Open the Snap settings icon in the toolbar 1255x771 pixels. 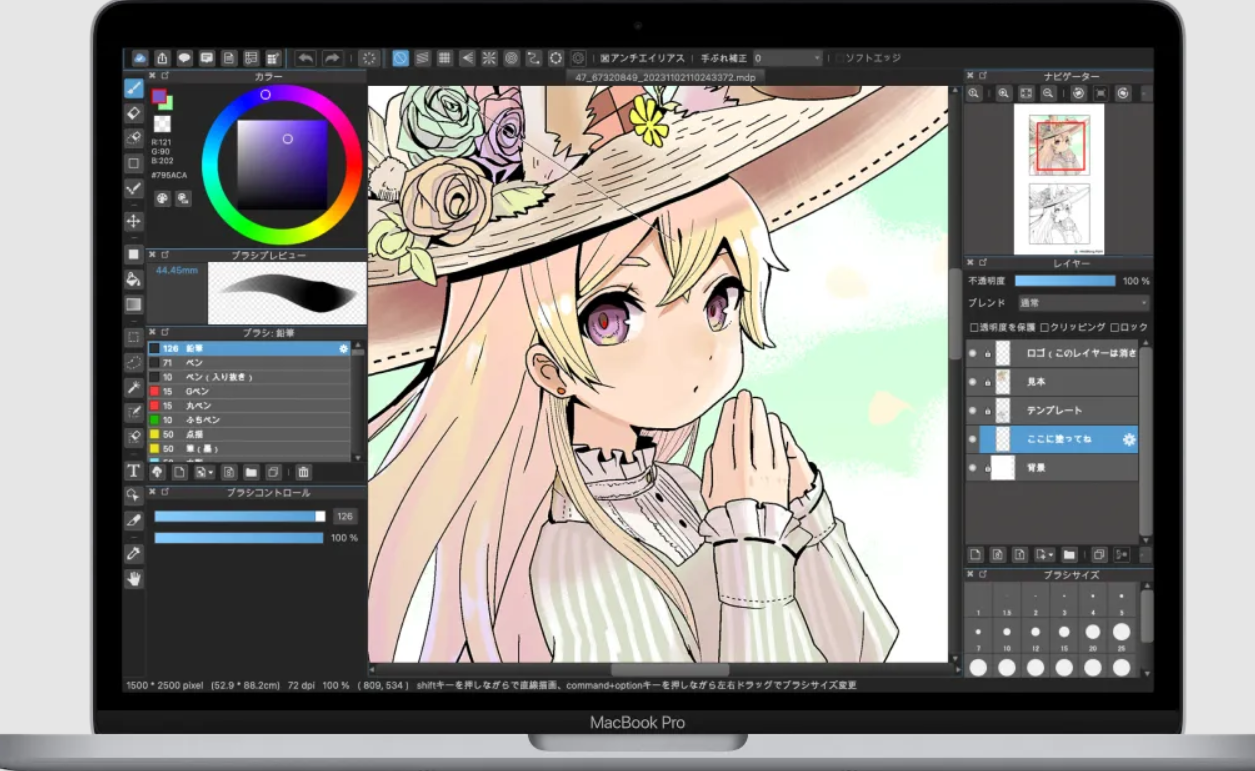click(x=577, y=57)
